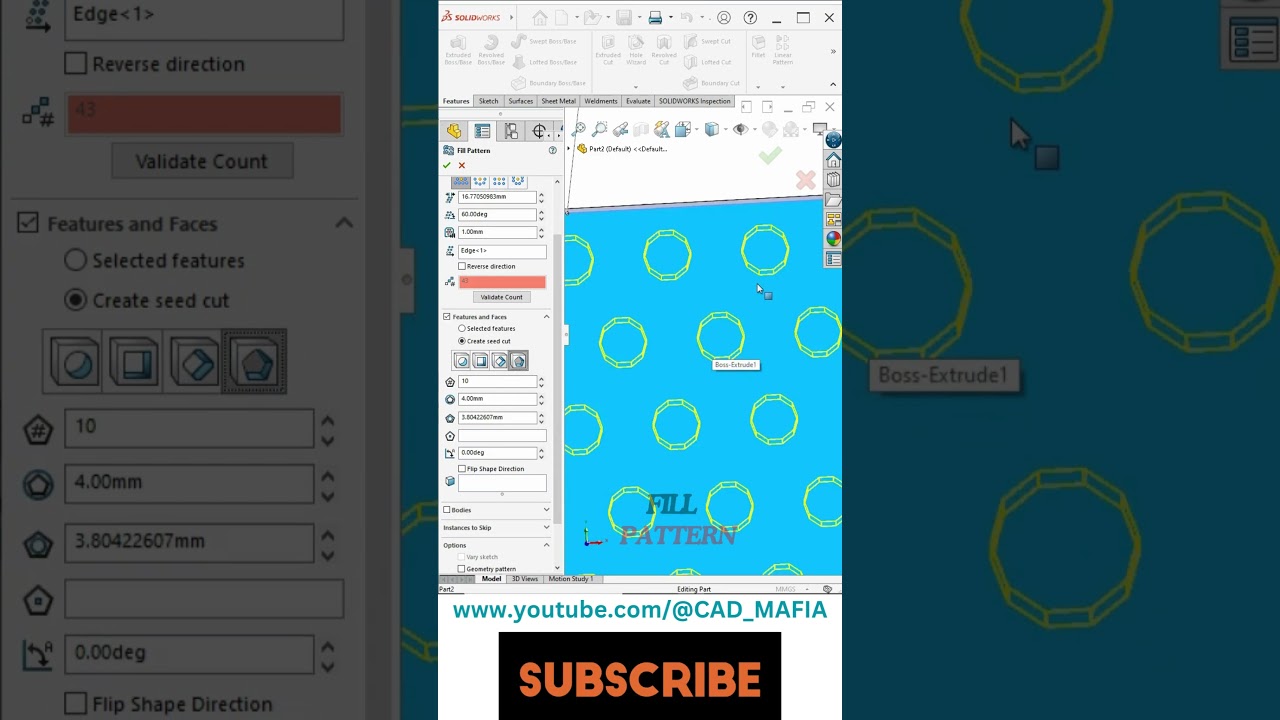Select the Circular pattern layout icon
Screen dimensions: 1280x720
(480, 182)
